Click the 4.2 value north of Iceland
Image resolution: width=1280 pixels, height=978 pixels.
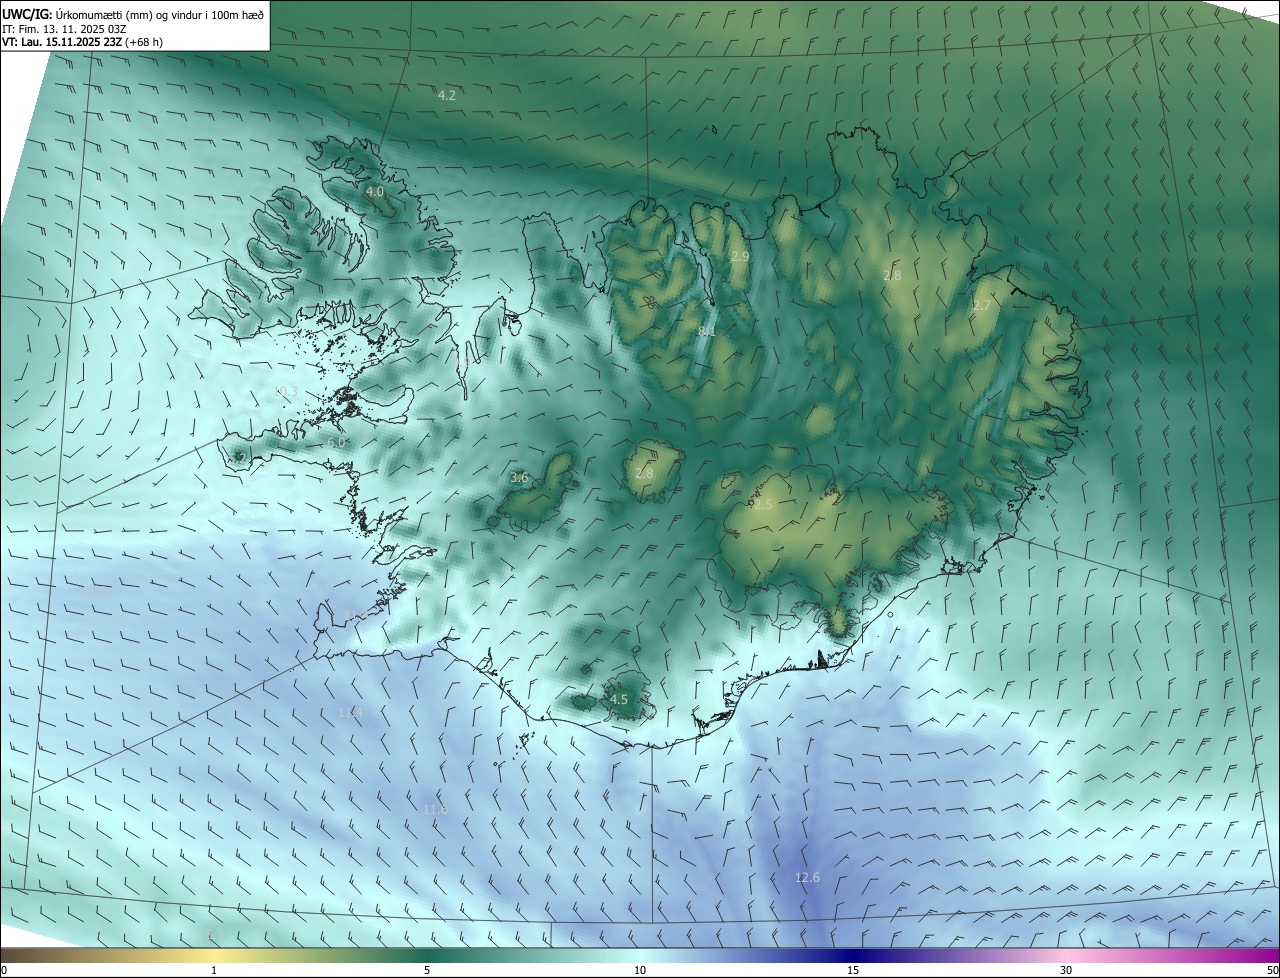pyautogui.click(x=447, y=96)
